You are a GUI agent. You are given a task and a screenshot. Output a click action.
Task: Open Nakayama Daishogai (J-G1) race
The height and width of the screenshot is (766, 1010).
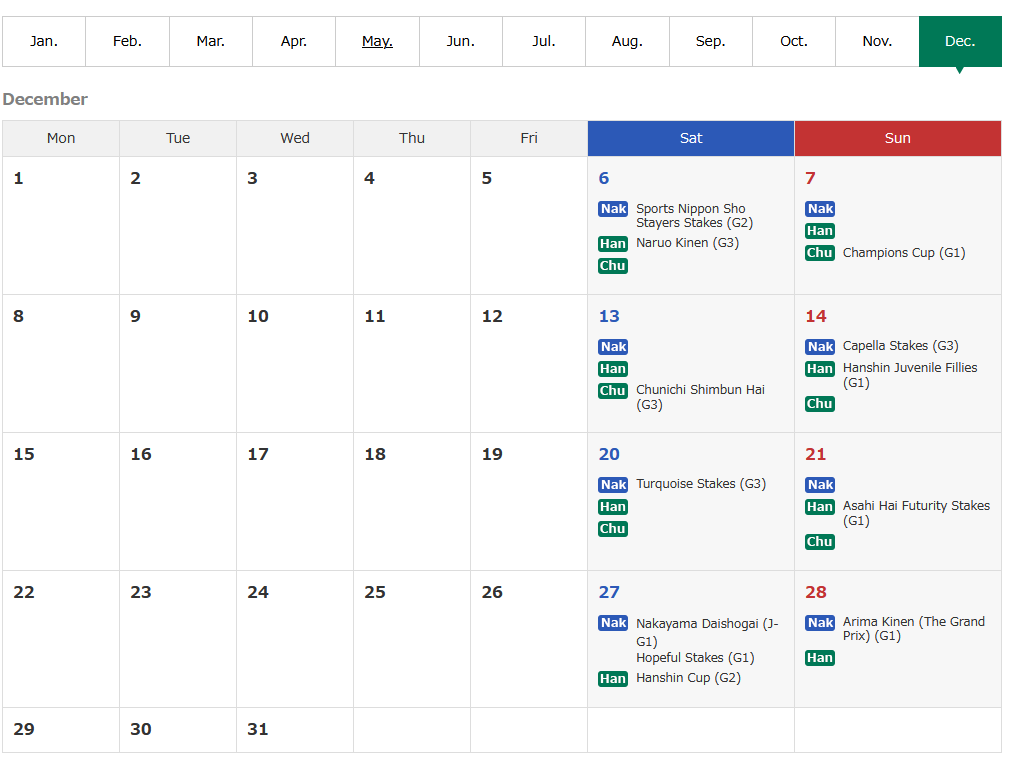(707, 632)
